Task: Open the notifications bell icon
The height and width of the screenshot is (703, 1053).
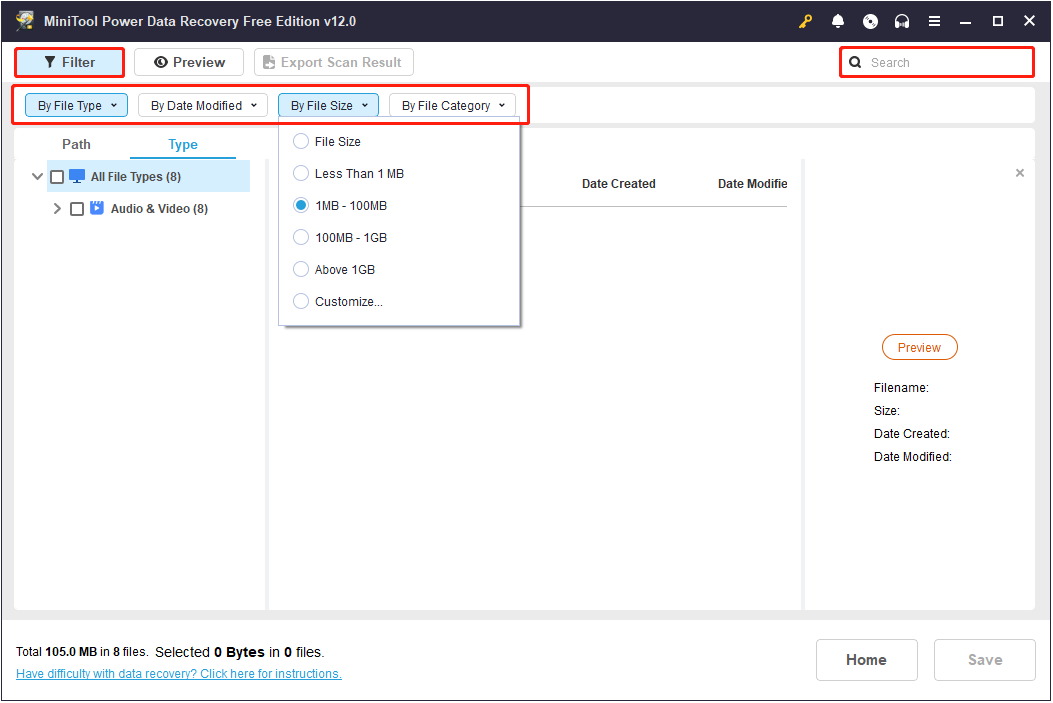Action: [x=837, y=21]
